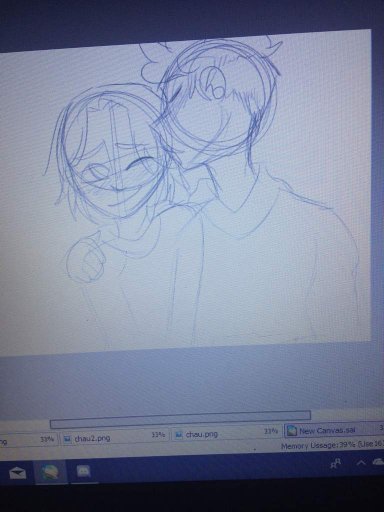Click the SAI icon next to New Canvas.sai
This screenshot has width=384, height=512.
pos(292,431)
